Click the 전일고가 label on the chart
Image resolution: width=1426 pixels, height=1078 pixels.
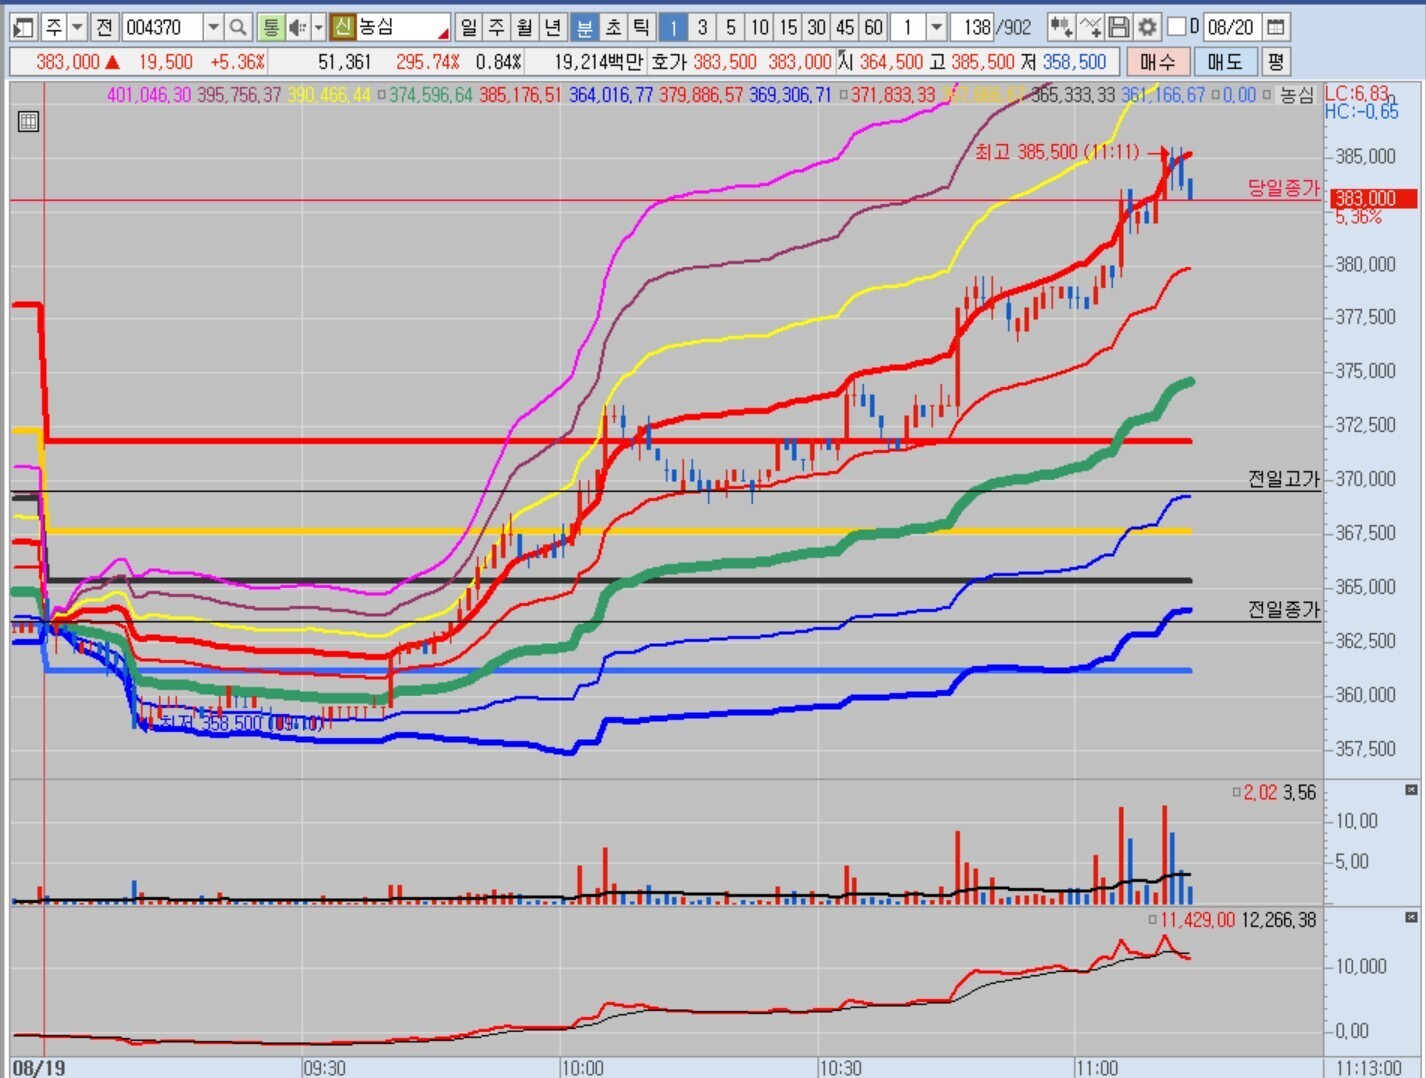(x=1283, y=479)
